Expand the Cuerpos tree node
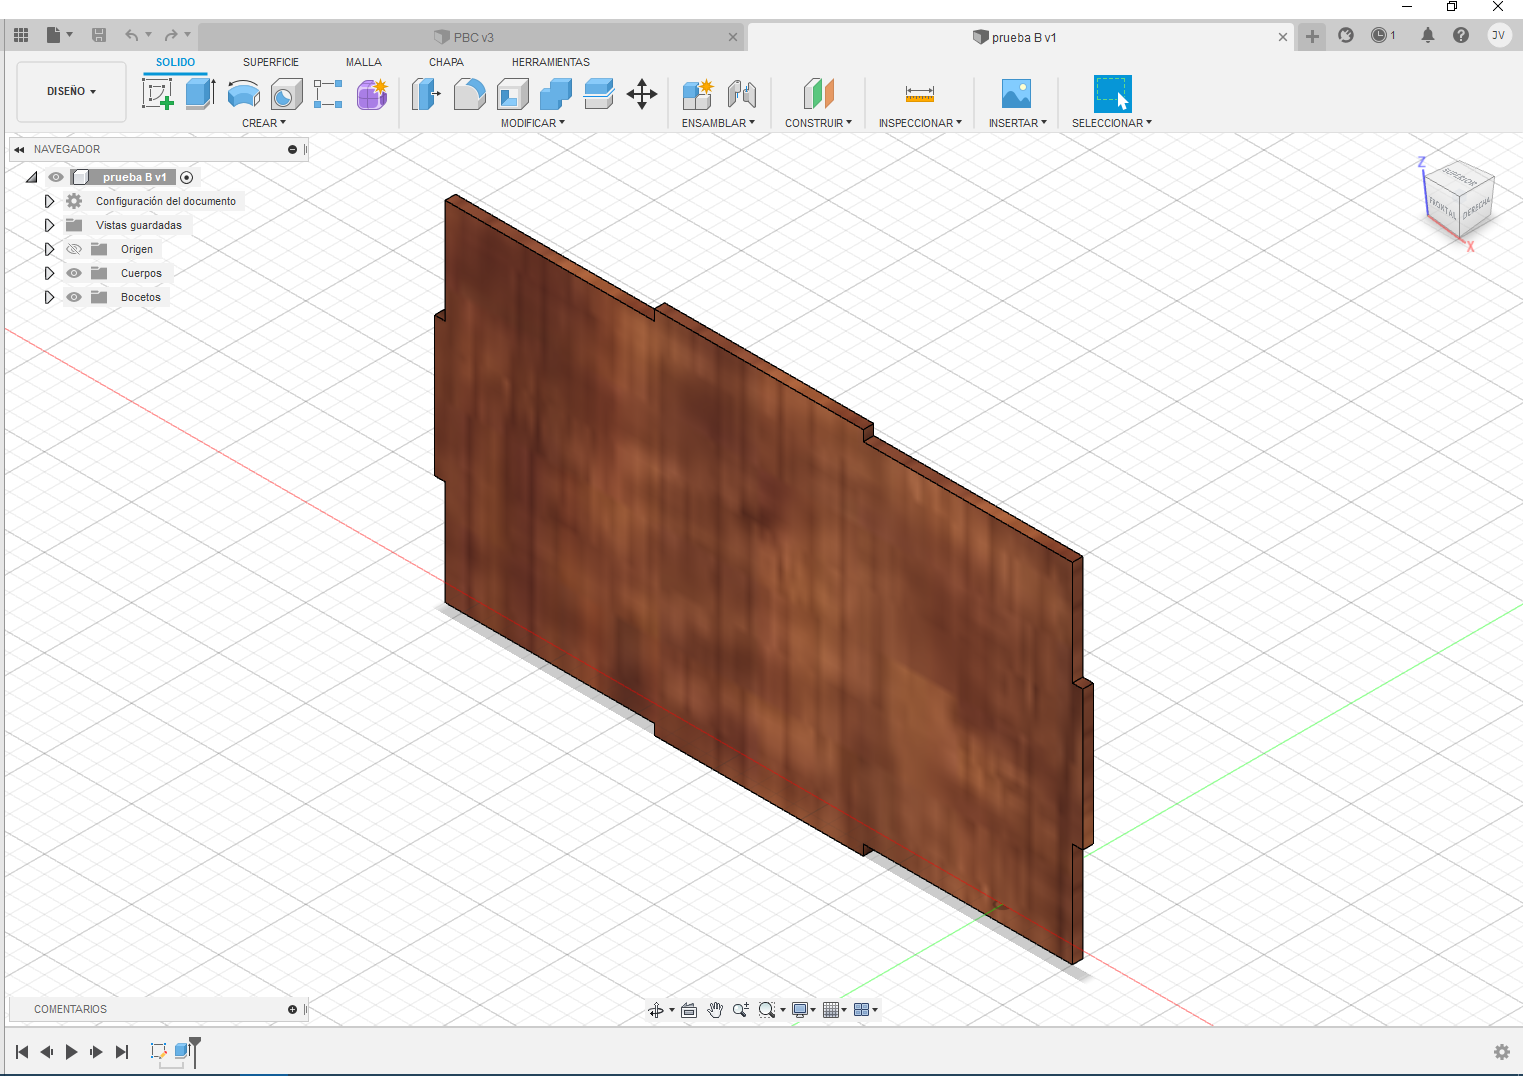Image resolution: width=1523 pixels, height=1076 pixels. [x=49, y=273]
